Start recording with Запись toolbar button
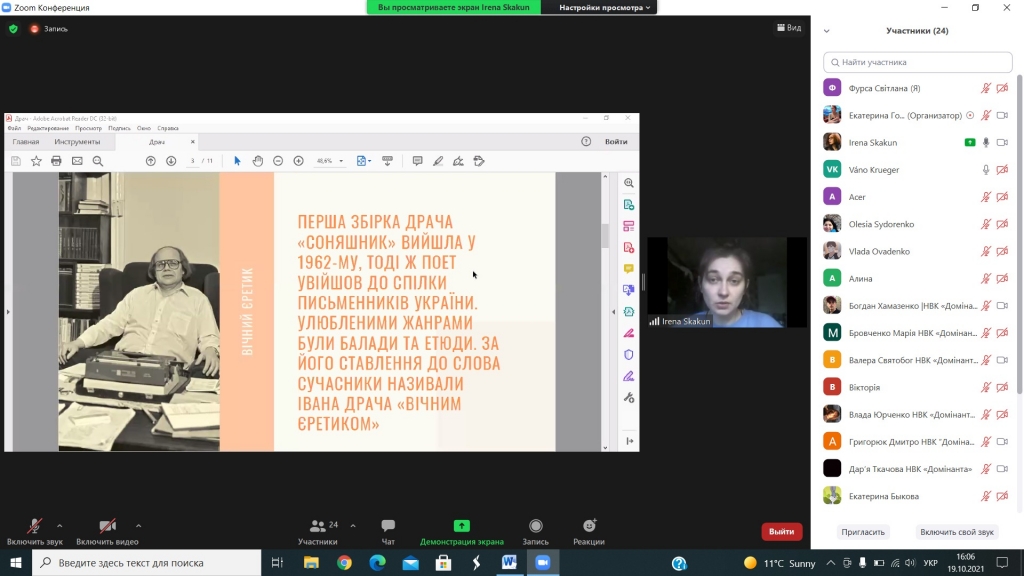This screenshot has width=1024, height=576. pos(536,532)
